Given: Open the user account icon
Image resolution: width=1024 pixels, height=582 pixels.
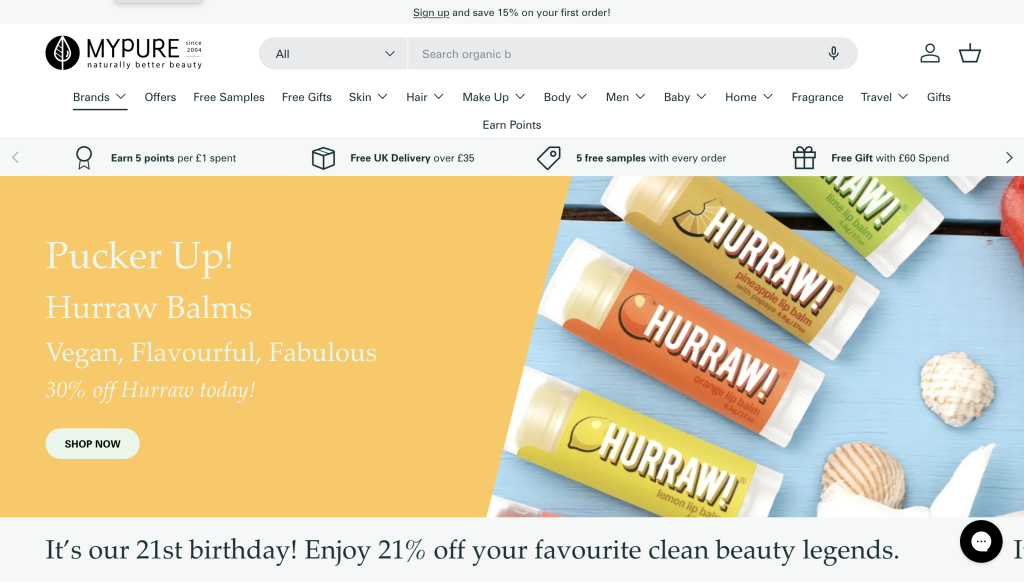Looking at the screenshot, I should pos(930,54).
